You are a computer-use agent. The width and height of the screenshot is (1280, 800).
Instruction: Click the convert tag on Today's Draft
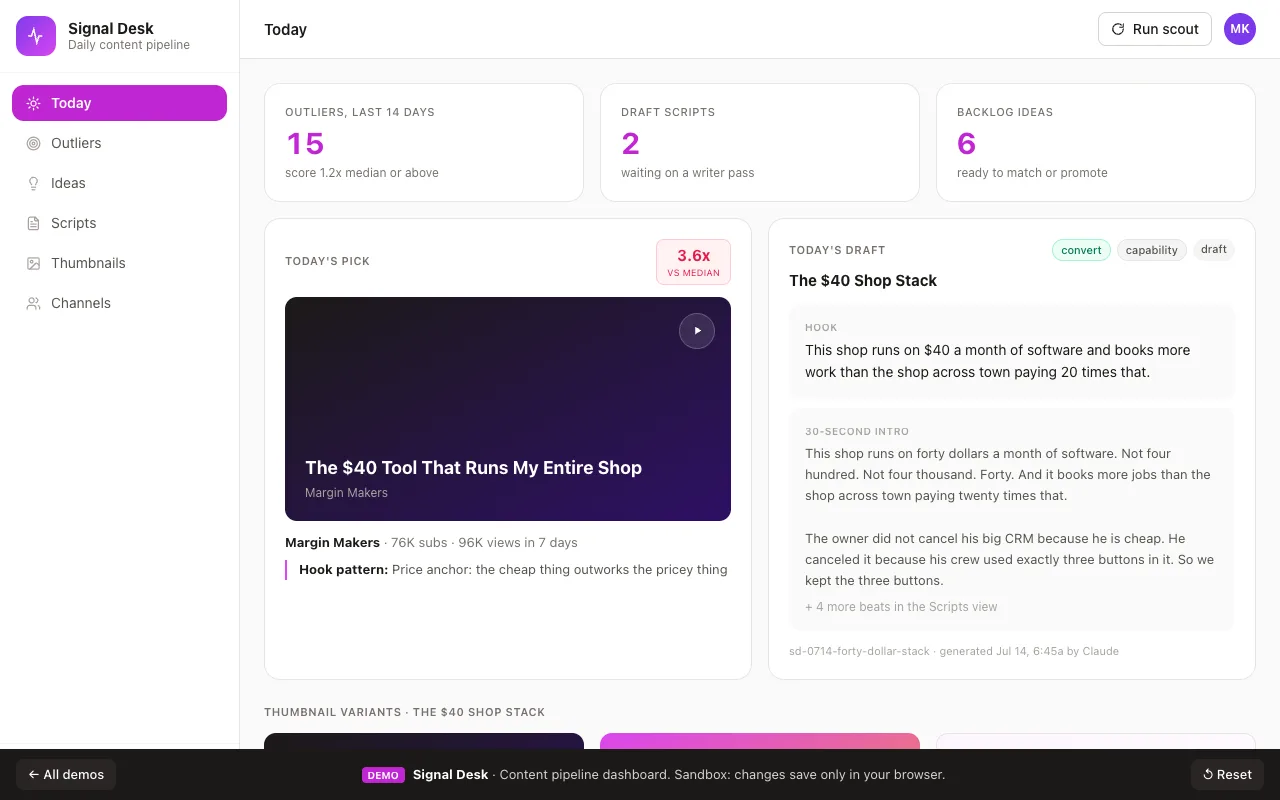pyautogui.click(x=1081, y=250)
